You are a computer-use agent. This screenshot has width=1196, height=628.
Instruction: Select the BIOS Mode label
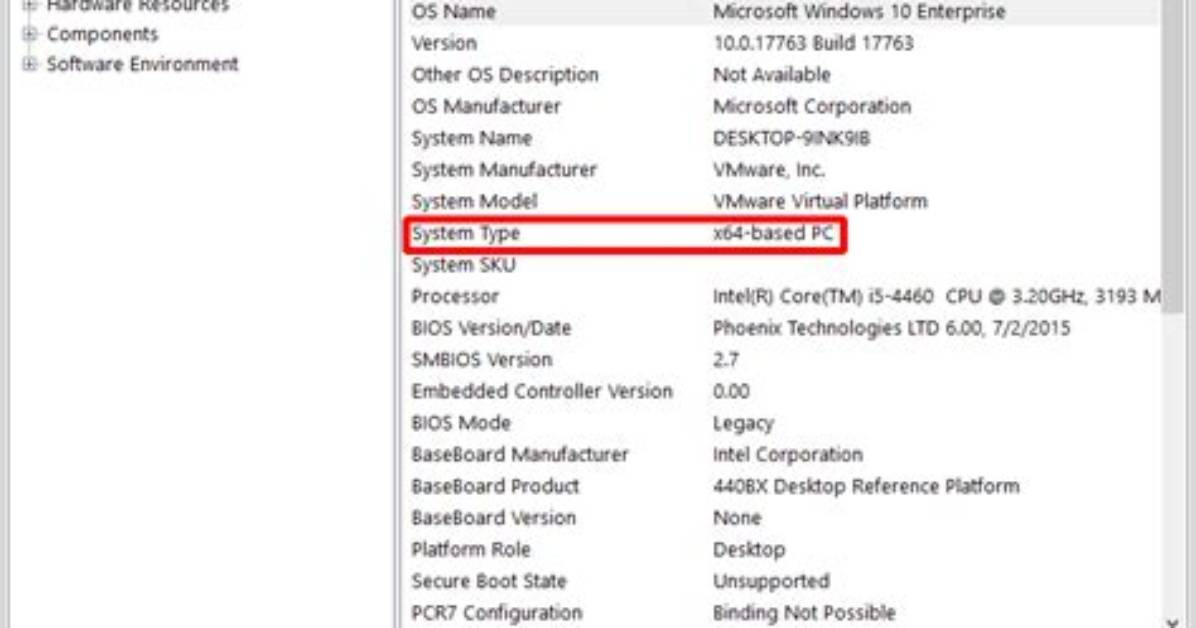[x=461, y=423]
